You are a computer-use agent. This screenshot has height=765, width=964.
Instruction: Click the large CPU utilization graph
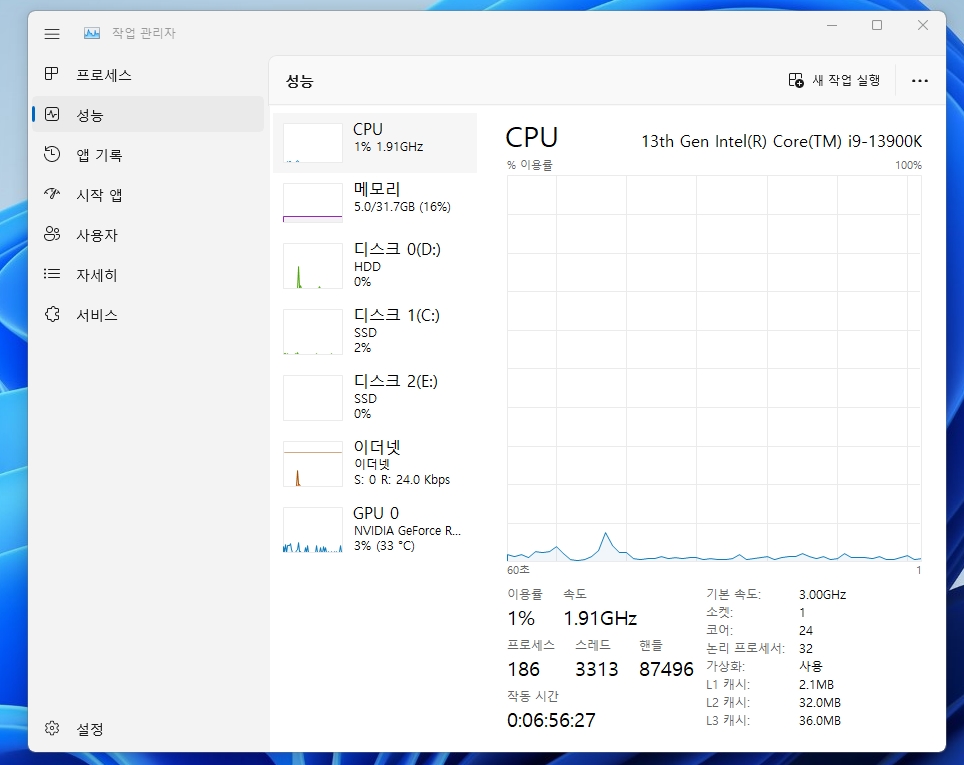click(714, 368)
